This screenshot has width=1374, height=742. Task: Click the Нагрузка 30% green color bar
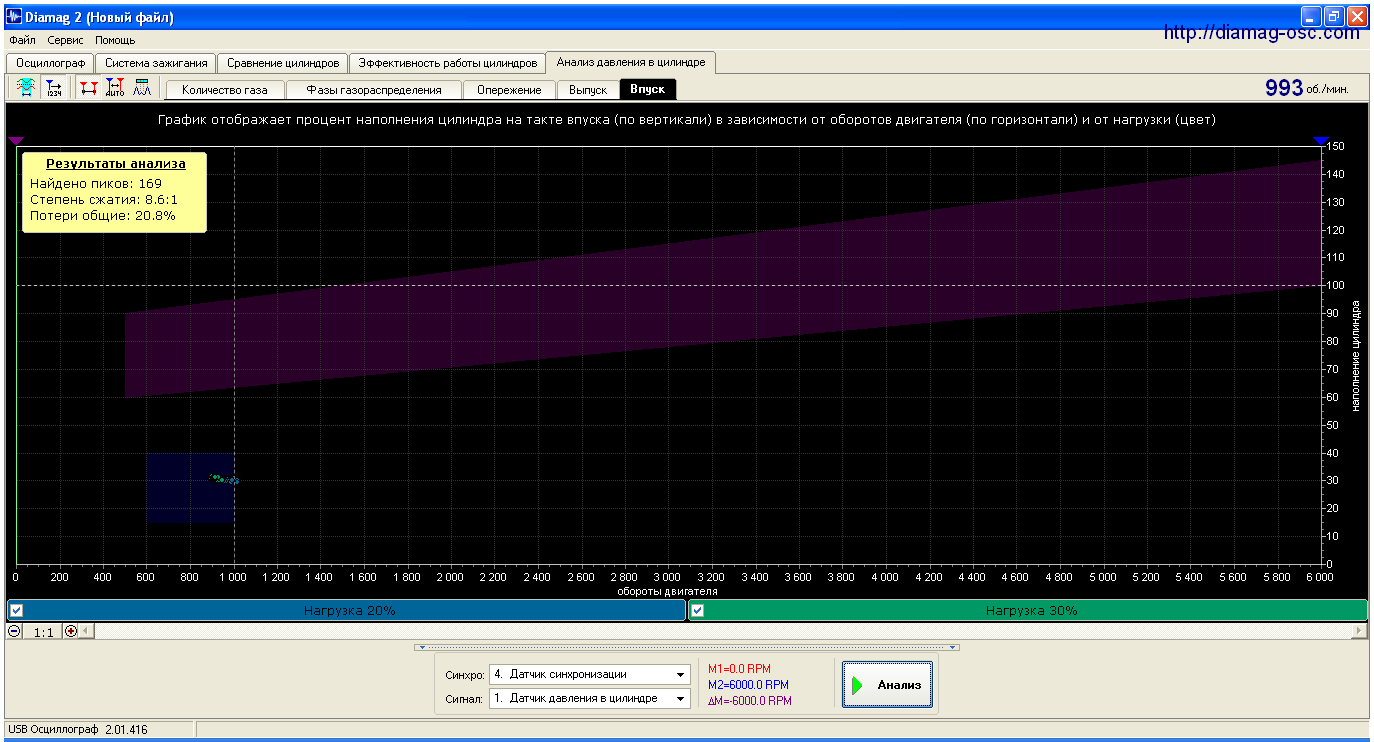click(x=1028, y=610)
